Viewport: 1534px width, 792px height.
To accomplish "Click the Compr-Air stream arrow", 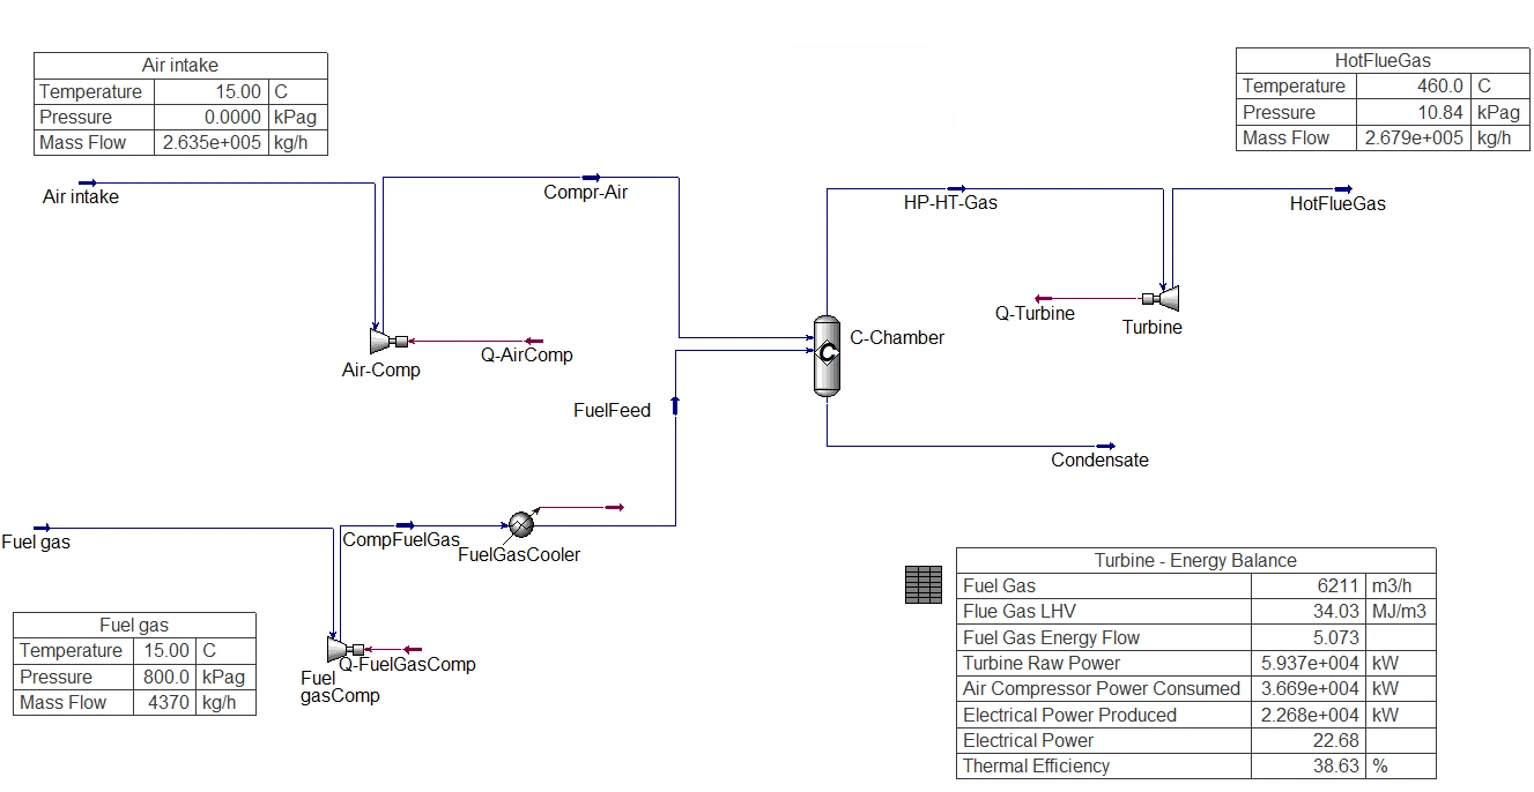I will 591,178.
